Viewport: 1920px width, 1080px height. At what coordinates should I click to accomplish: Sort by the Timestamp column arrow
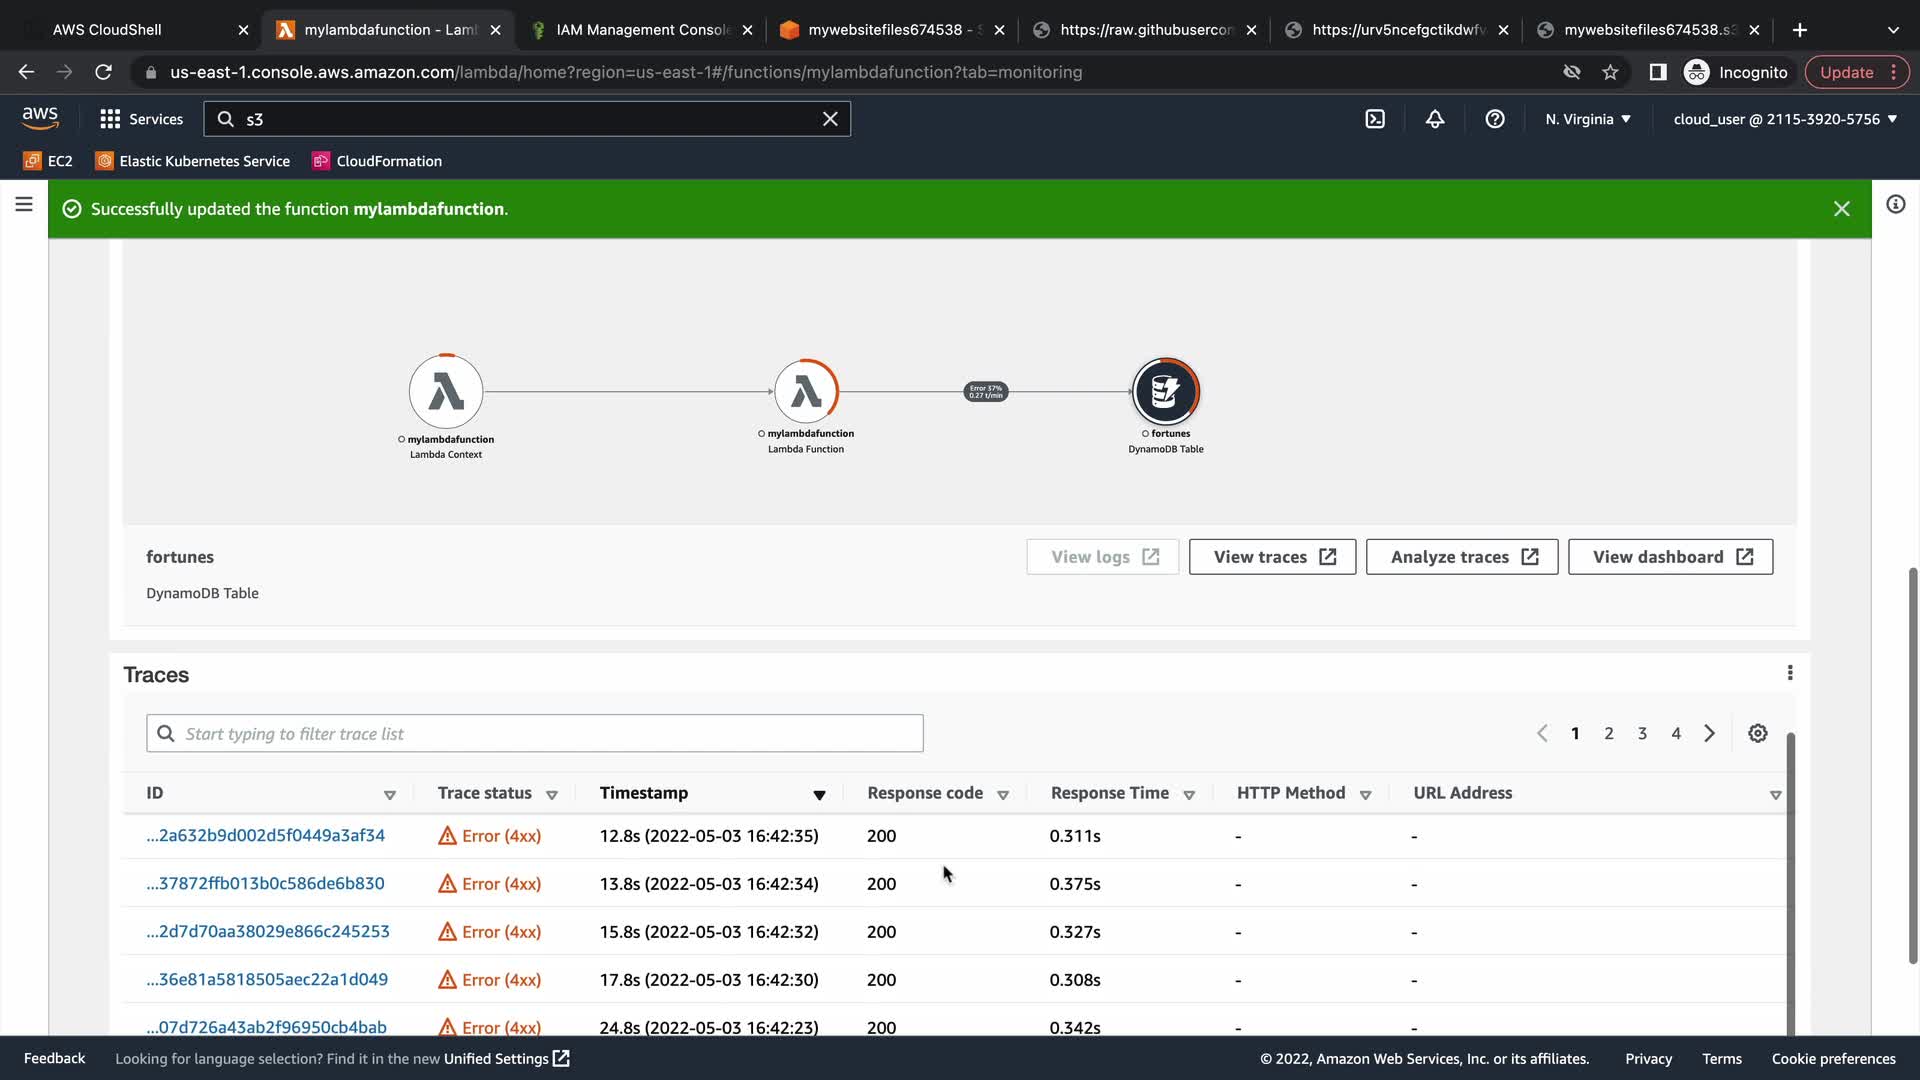(x=819, y=794)
